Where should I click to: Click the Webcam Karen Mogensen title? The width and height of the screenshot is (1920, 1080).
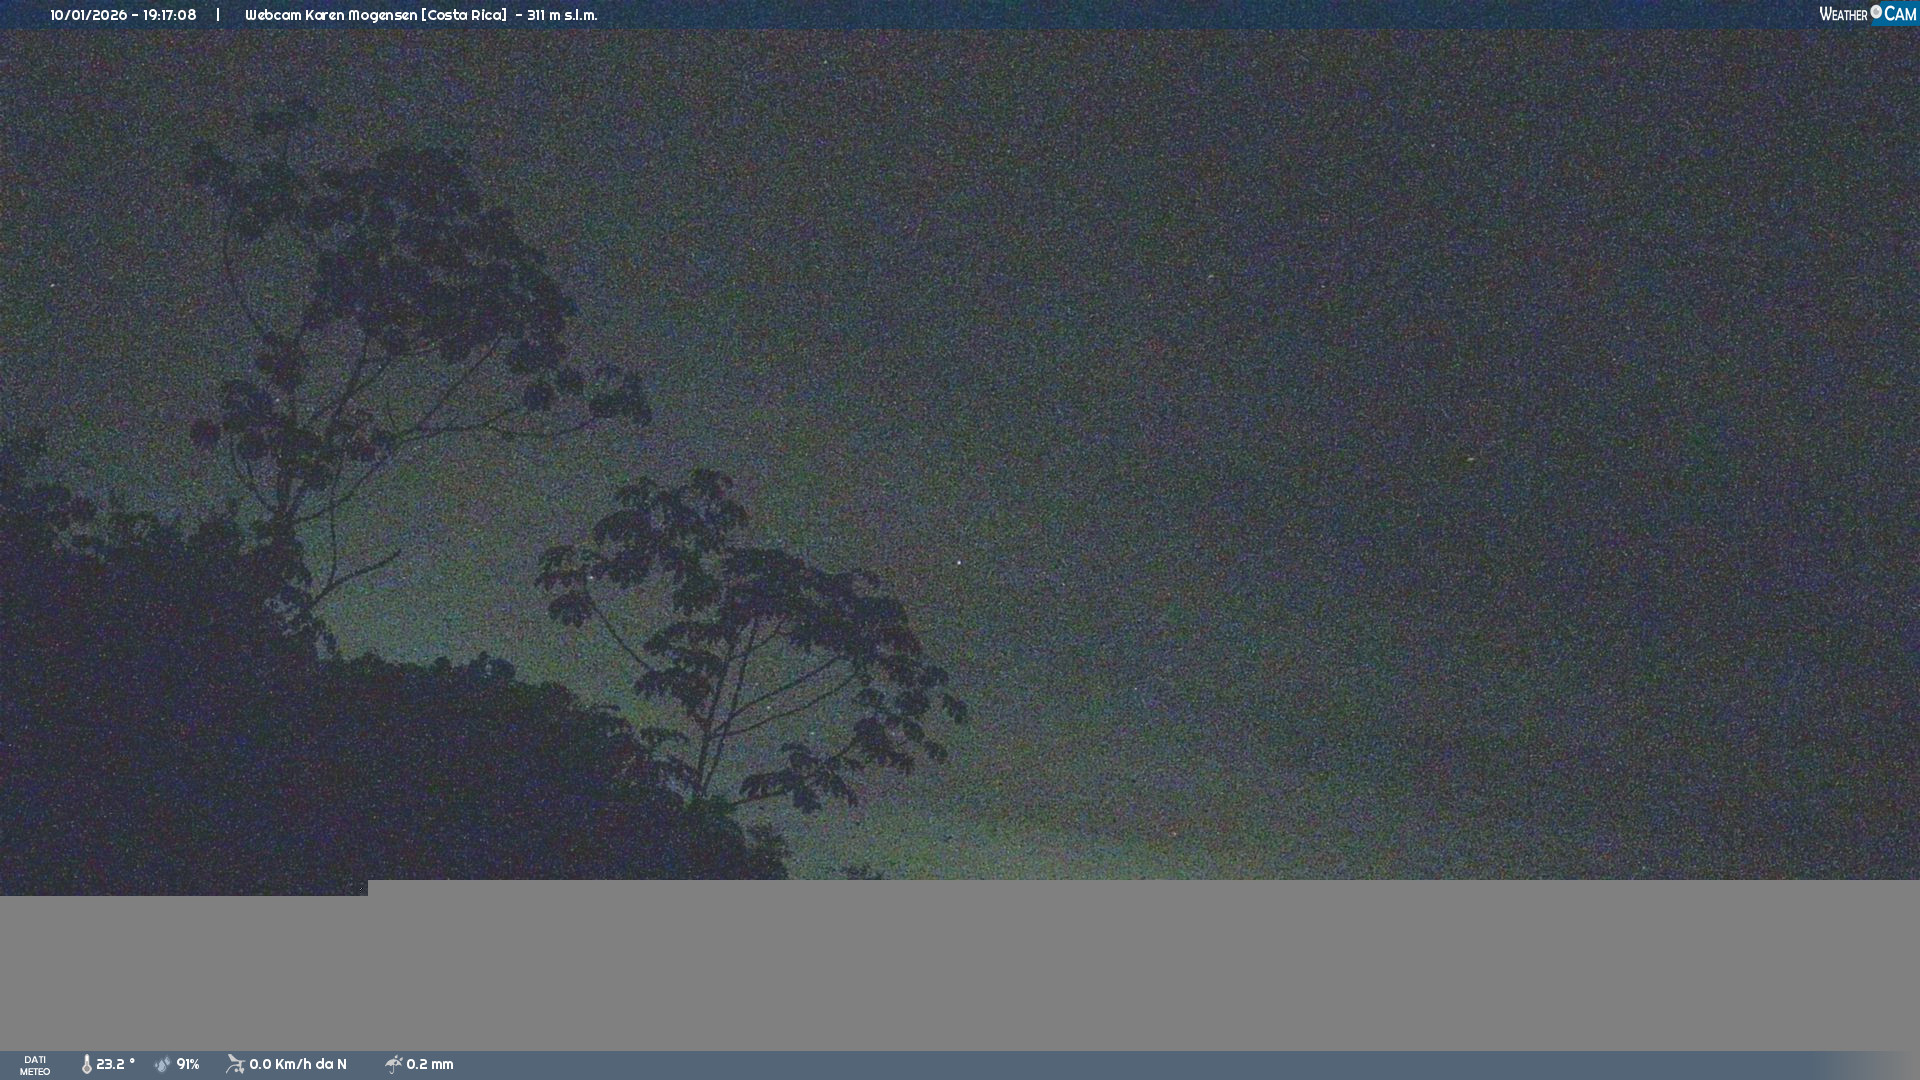click(375, 15)
